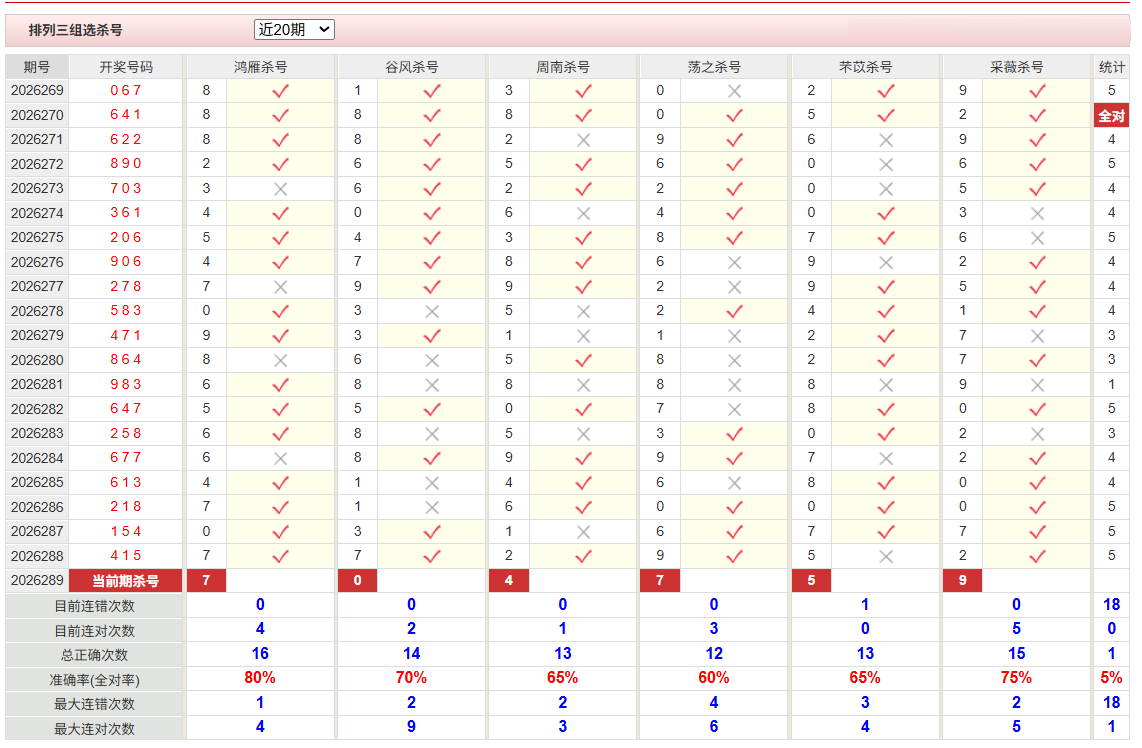
Task: Click draw number 890 in row 2026272
Action: [x=126, y=164]
